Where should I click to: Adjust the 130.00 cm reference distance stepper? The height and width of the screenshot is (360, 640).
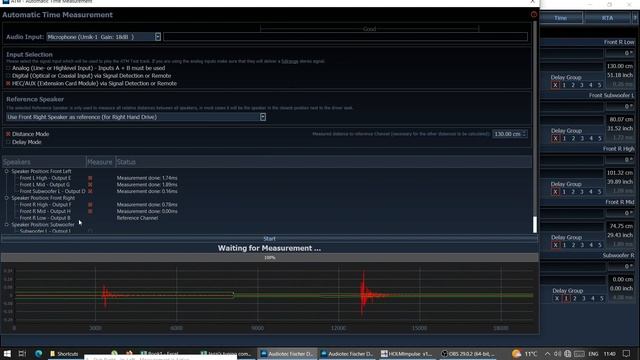pyautogui.click(x=524, y=134)
